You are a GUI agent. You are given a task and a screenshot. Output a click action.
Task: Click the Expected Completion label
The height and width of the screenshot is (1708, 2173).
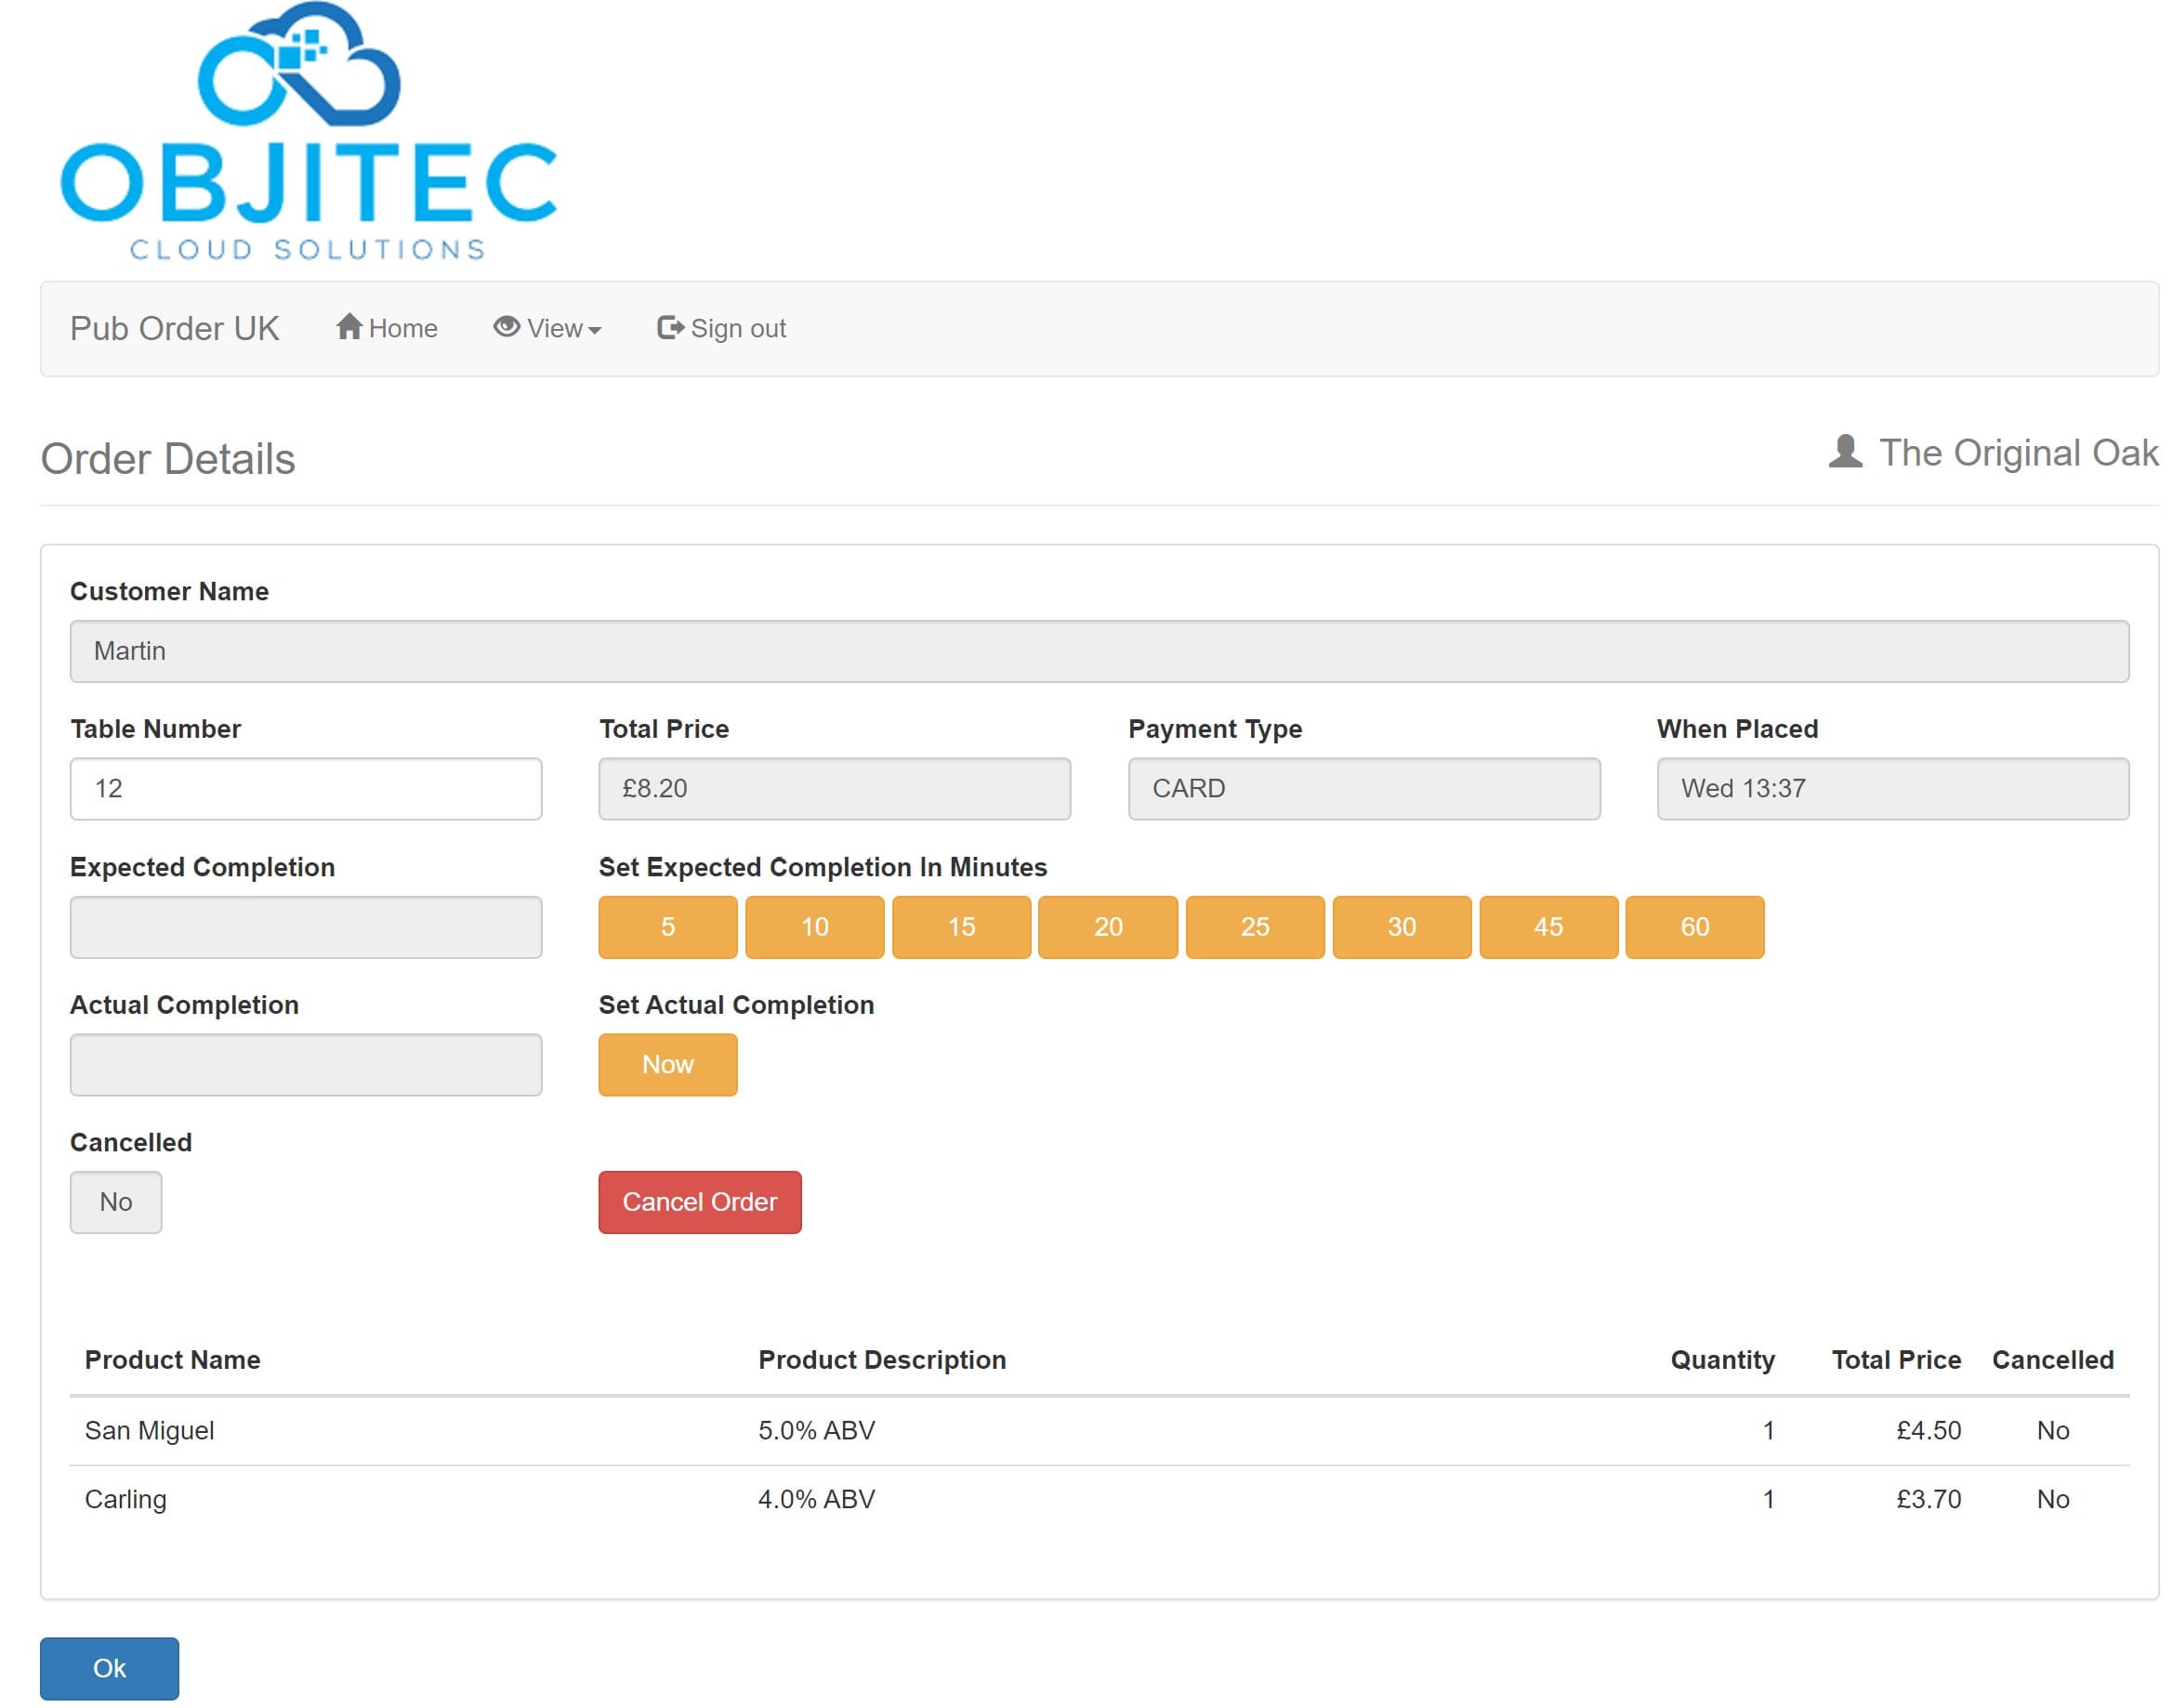(203, 868)
